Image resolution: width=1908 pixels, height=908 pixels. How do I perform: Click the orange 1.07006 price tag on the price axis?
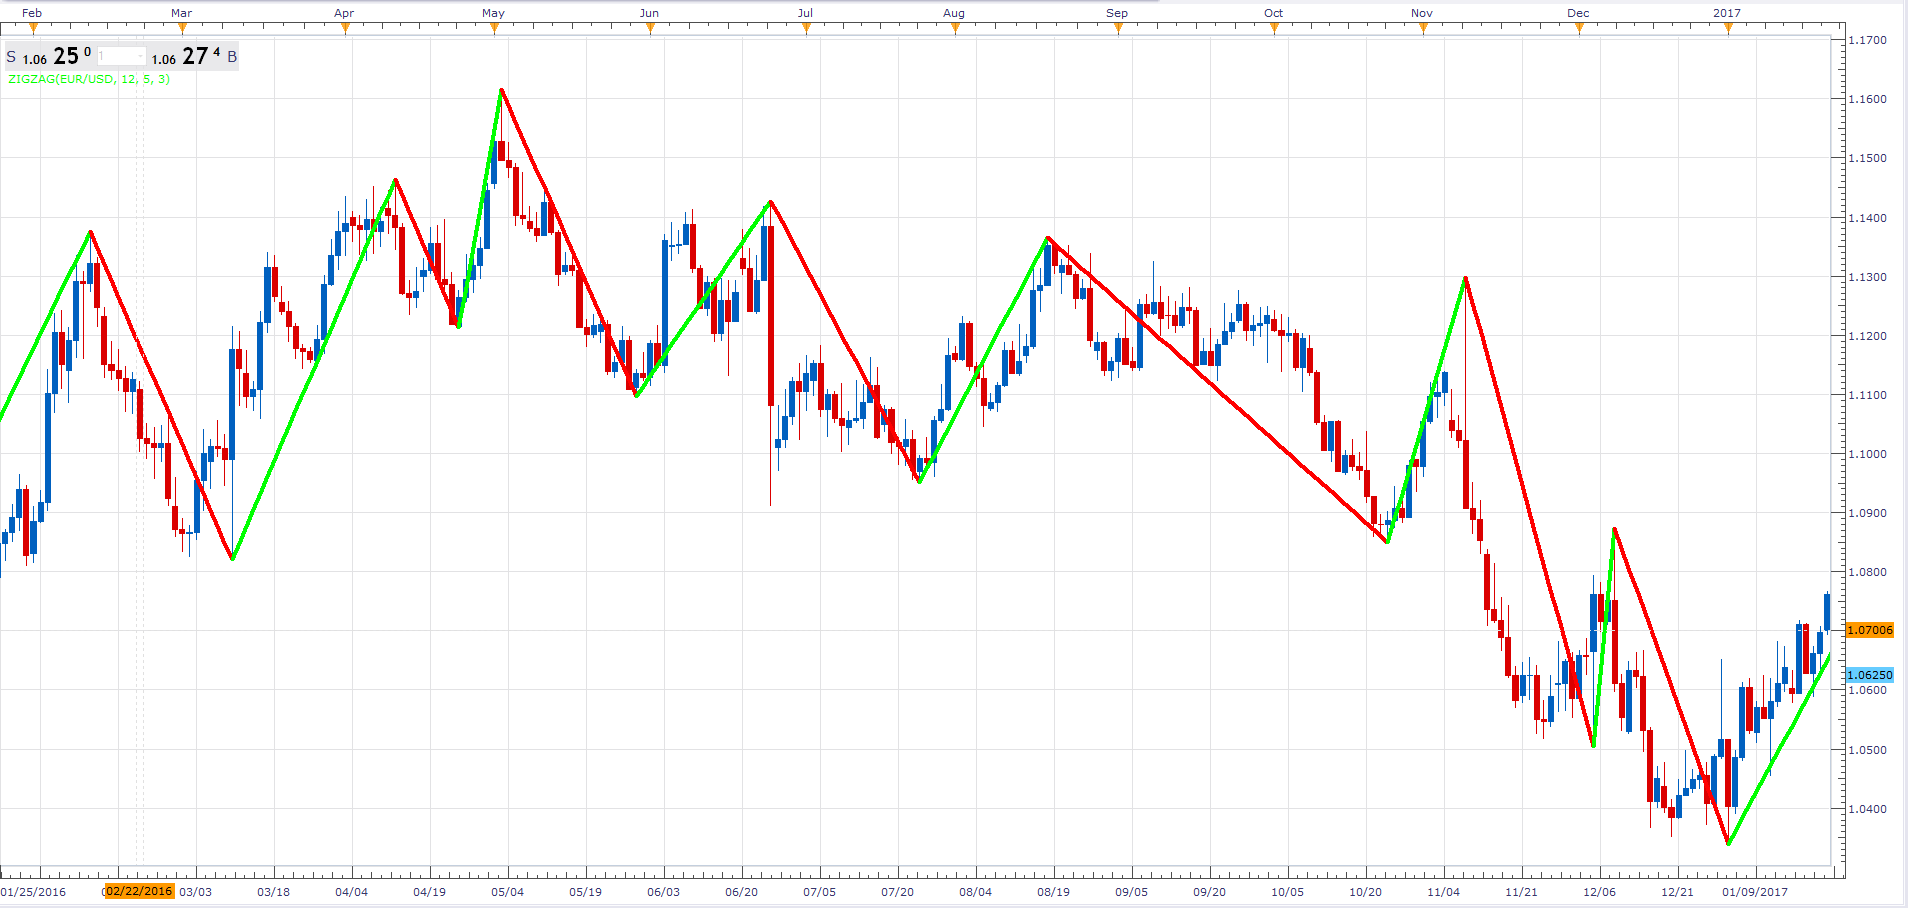pos(1869,630)
